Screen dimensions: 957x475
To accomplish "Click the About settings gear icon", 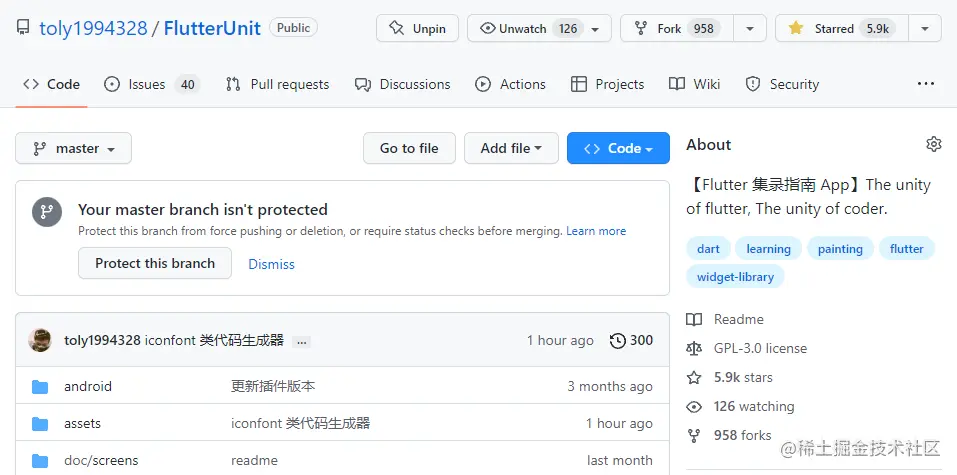I will pos(933,145).
